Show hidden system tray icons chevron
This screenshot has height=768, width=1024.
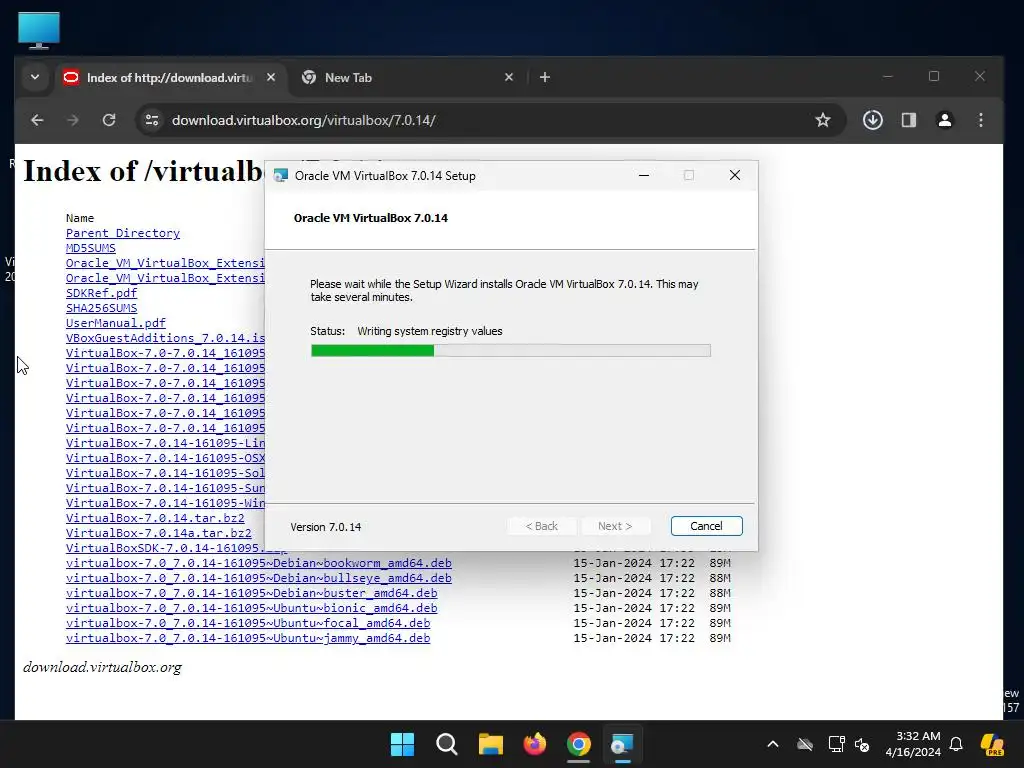773,744
